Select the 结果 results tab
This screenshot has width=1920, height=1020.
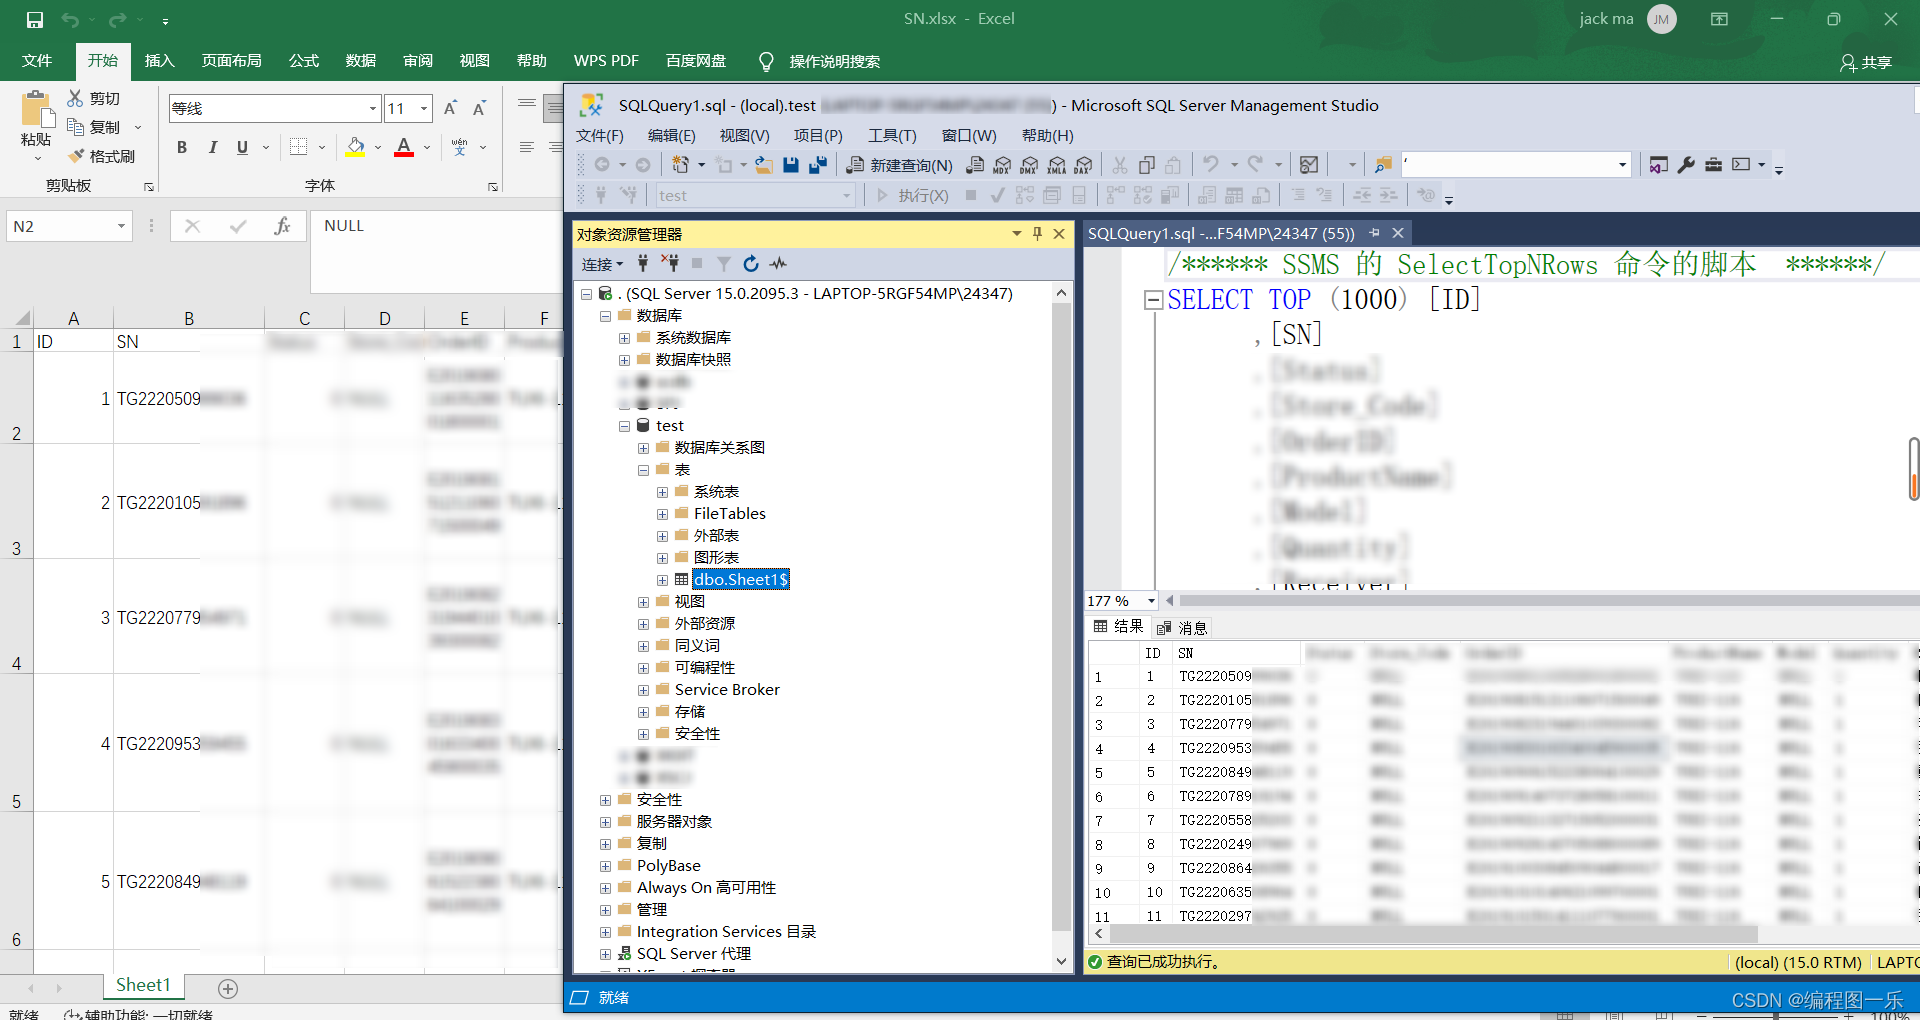[x=1118, y=626]
